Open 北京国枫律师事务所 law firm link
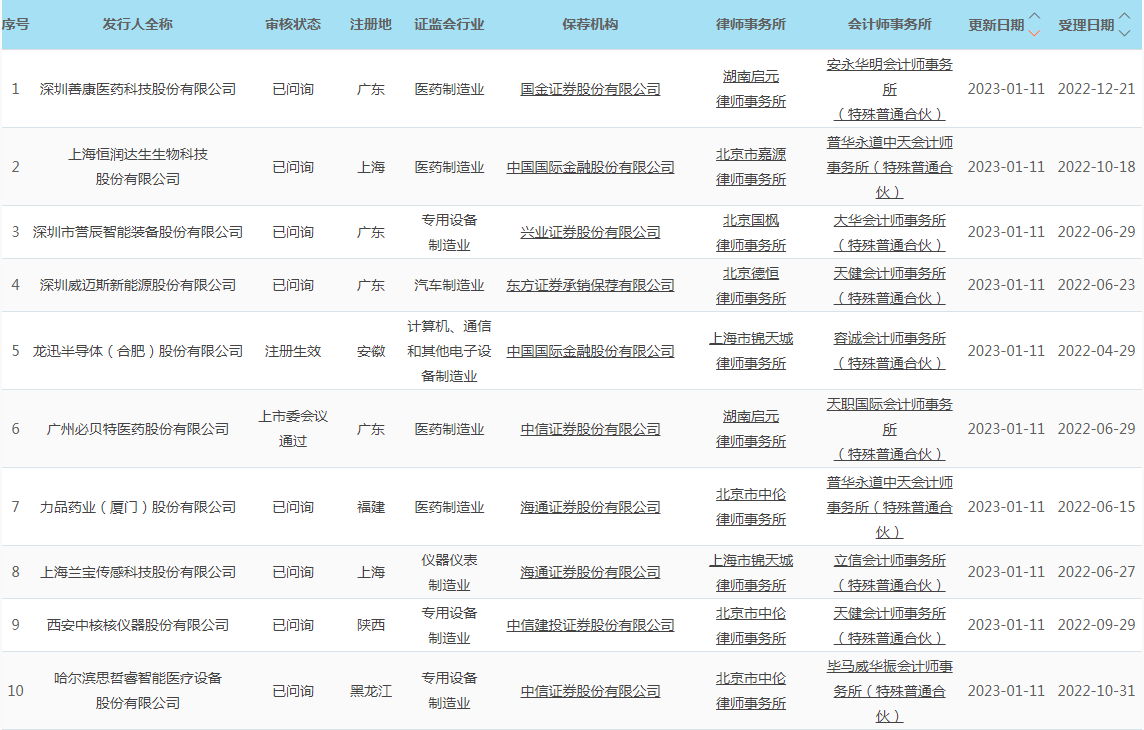 click(750, 232)
